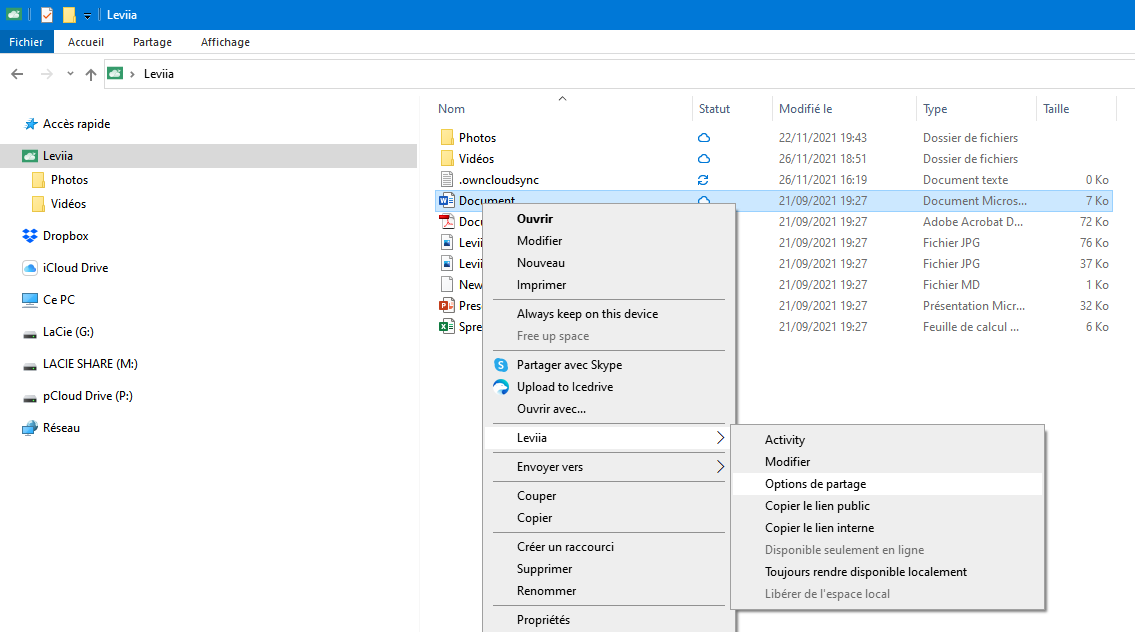Go up one folder level
The image size is (1135, 632).
point(90,74)
